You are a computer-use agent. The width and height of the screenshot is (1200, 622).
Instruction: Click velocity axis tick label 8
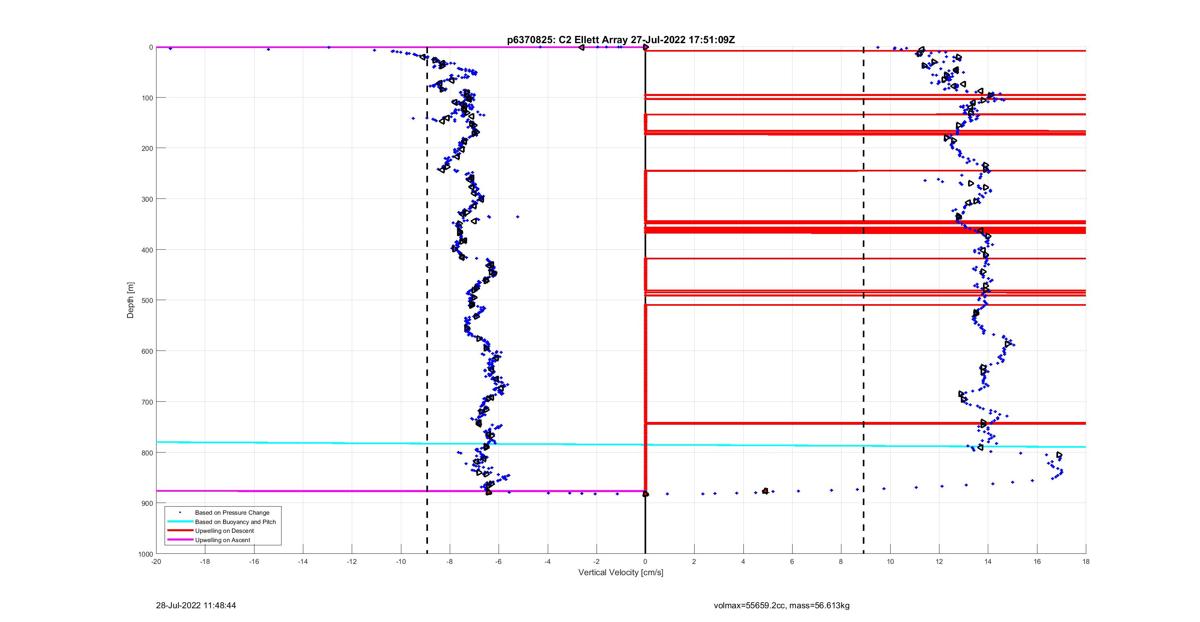[x=841, y=562]
